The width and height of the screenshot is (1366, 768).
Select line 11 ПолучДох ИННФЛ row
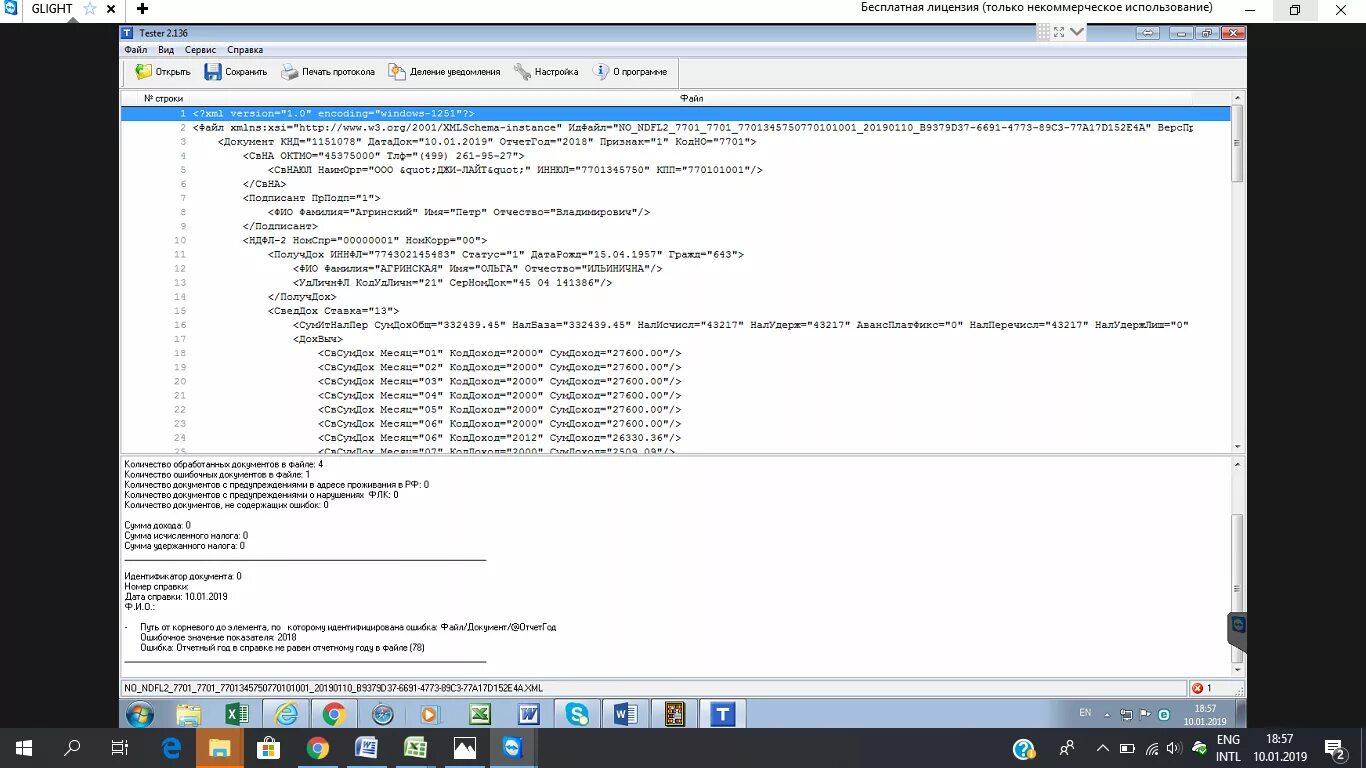tap(676, 254)
